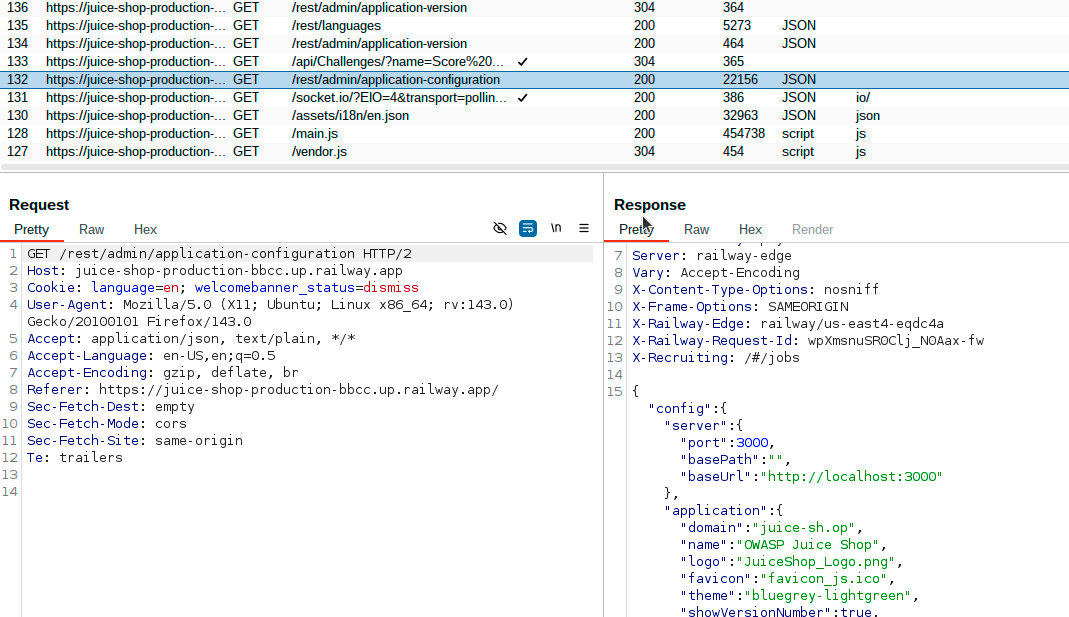Click the checkmark icon on the socket.io row

pyautogui.click(x=522, y=97)
